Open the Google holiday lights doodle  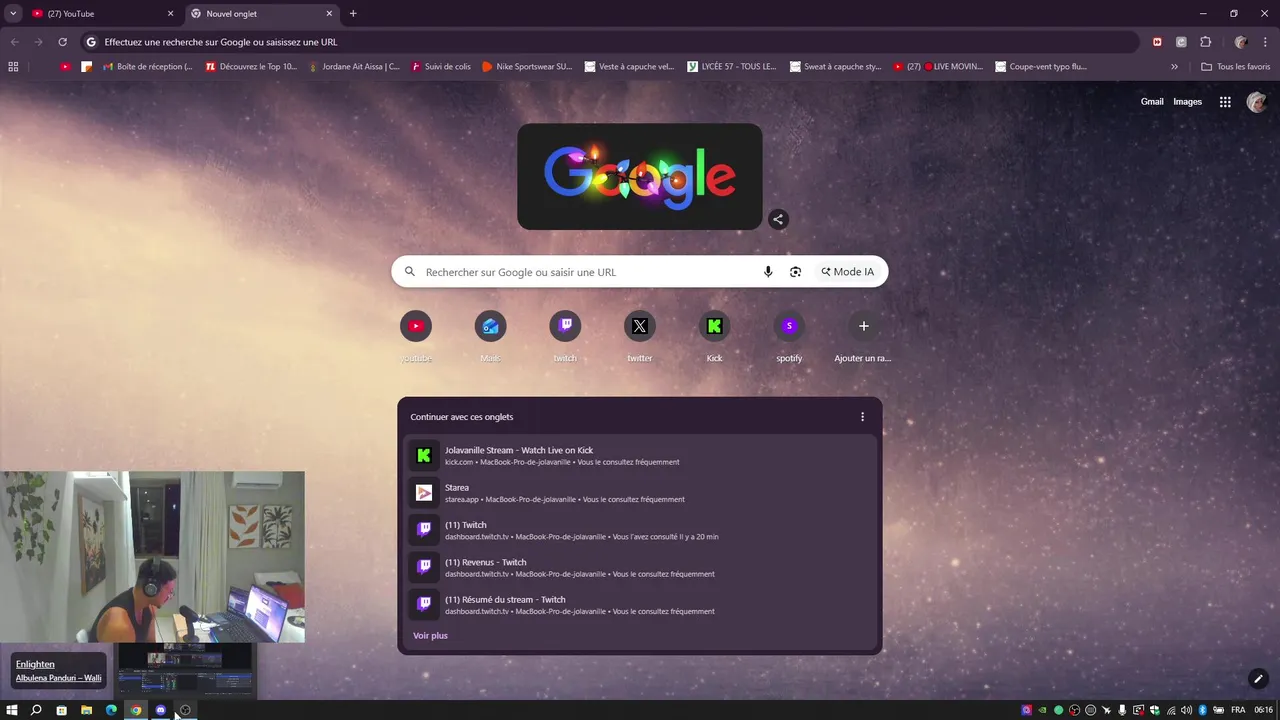coord(640,177)
